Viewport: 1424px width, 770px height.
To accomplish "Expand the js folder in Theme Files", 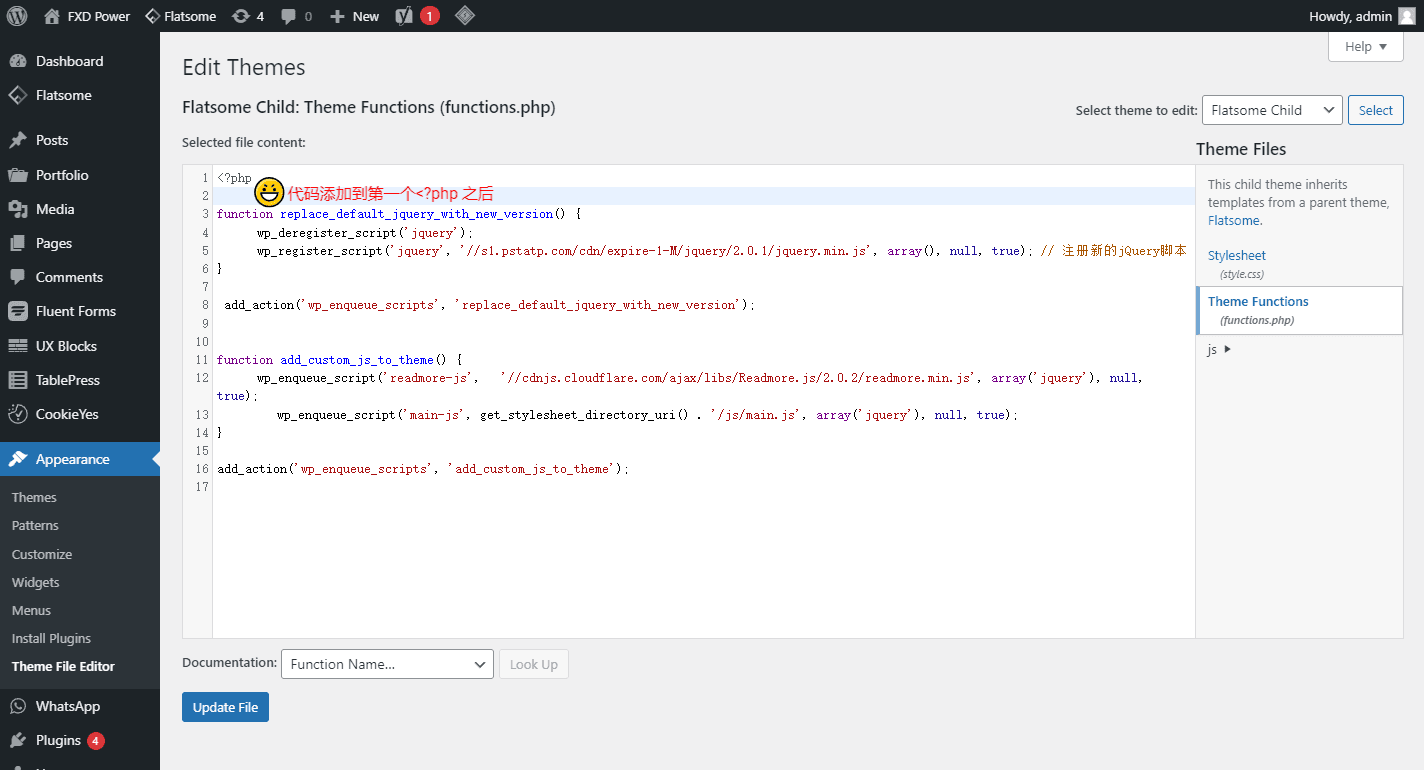I will (x=1219, y=349).
